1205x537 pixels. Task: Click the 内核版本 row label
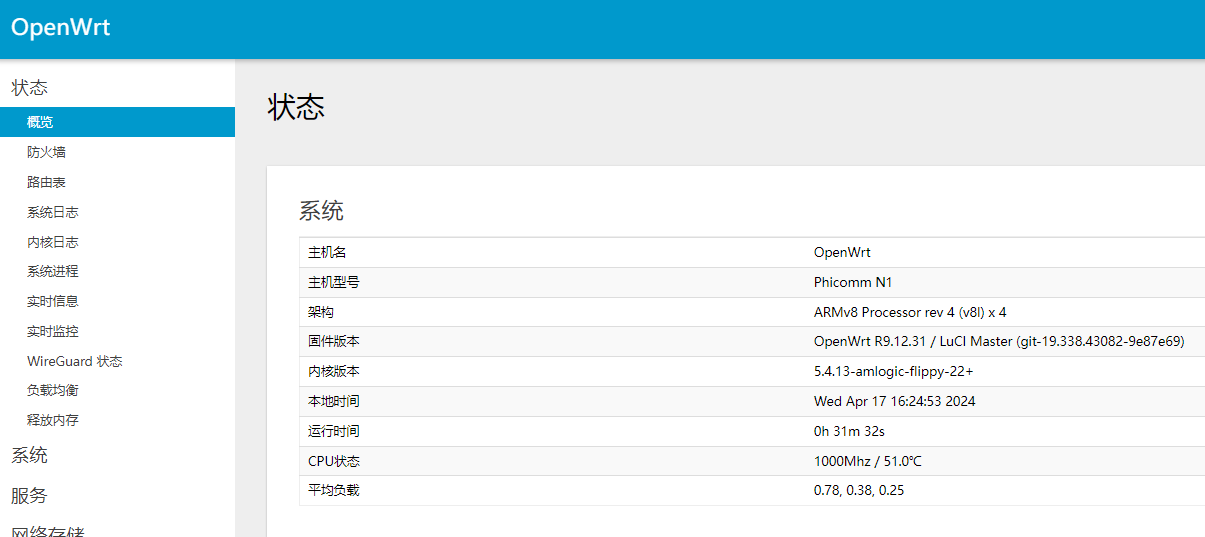(334, 371)
